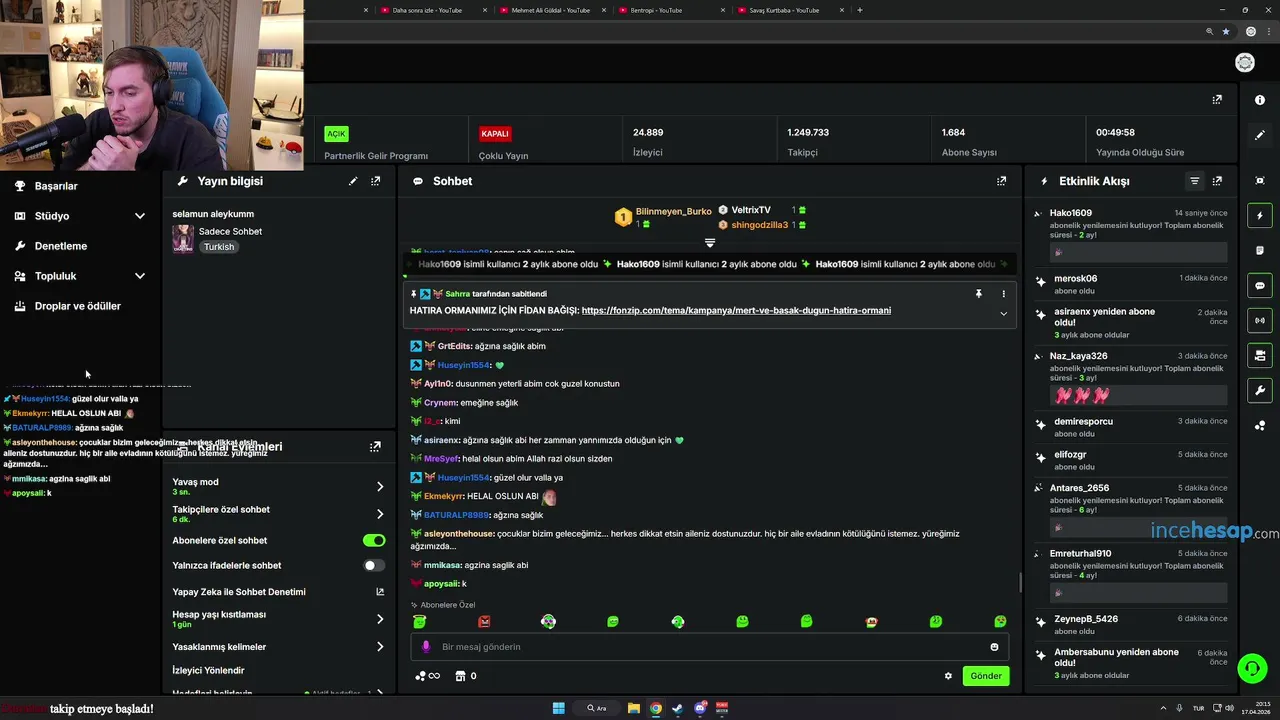1280x720 pixels.
Task: Open pinned message three-dot menu
Action: click(x=1003, y=294)
